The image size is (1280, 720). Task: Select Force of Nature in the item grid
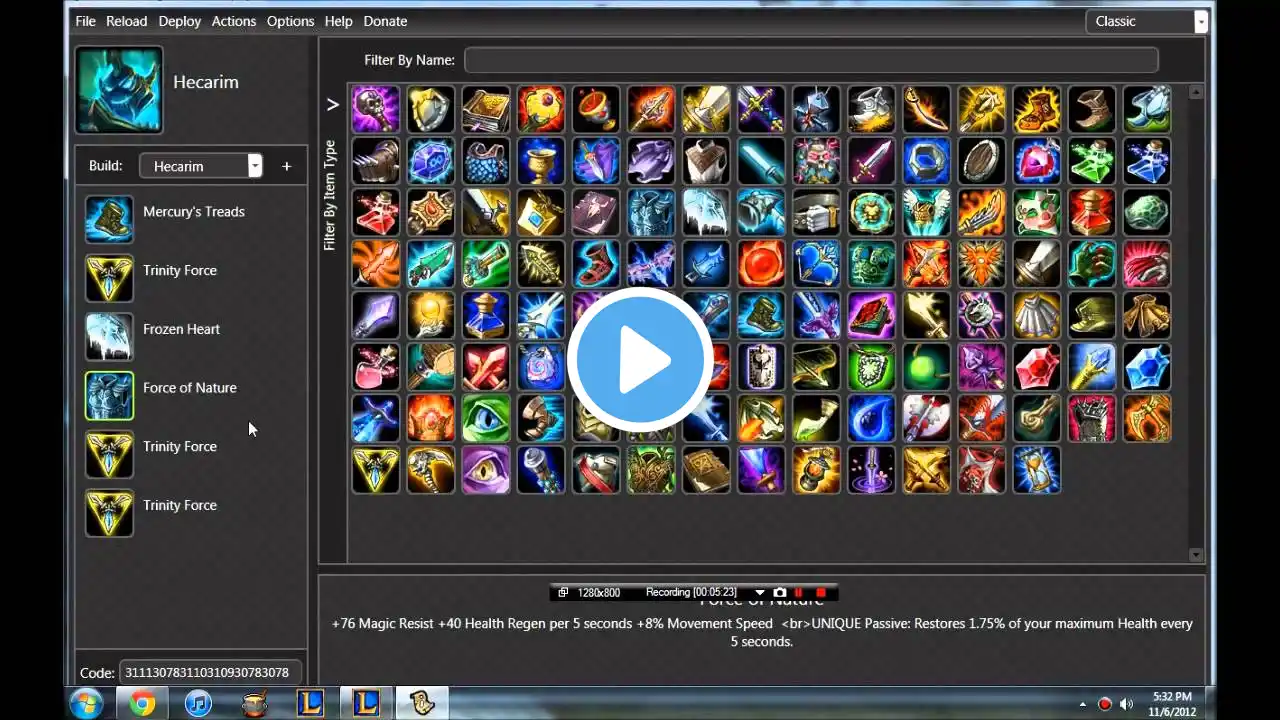coord(651,213)
